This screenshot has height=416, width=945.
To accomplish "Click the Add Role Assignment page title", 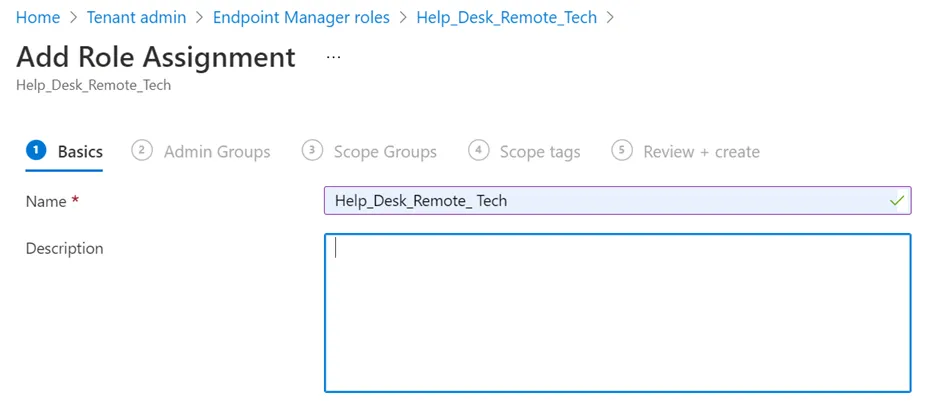I will pyautogui.click(x=156, y=57).
